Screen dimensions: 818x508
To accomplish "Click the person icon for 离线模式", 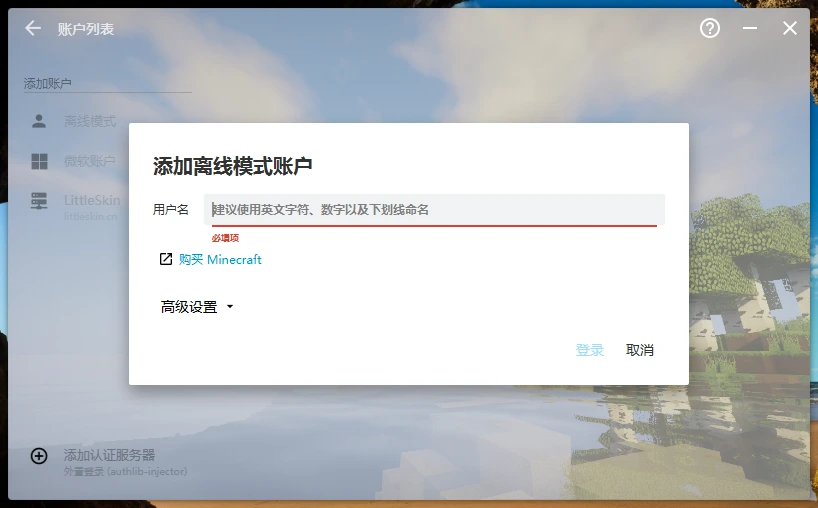I will [39, 121].
